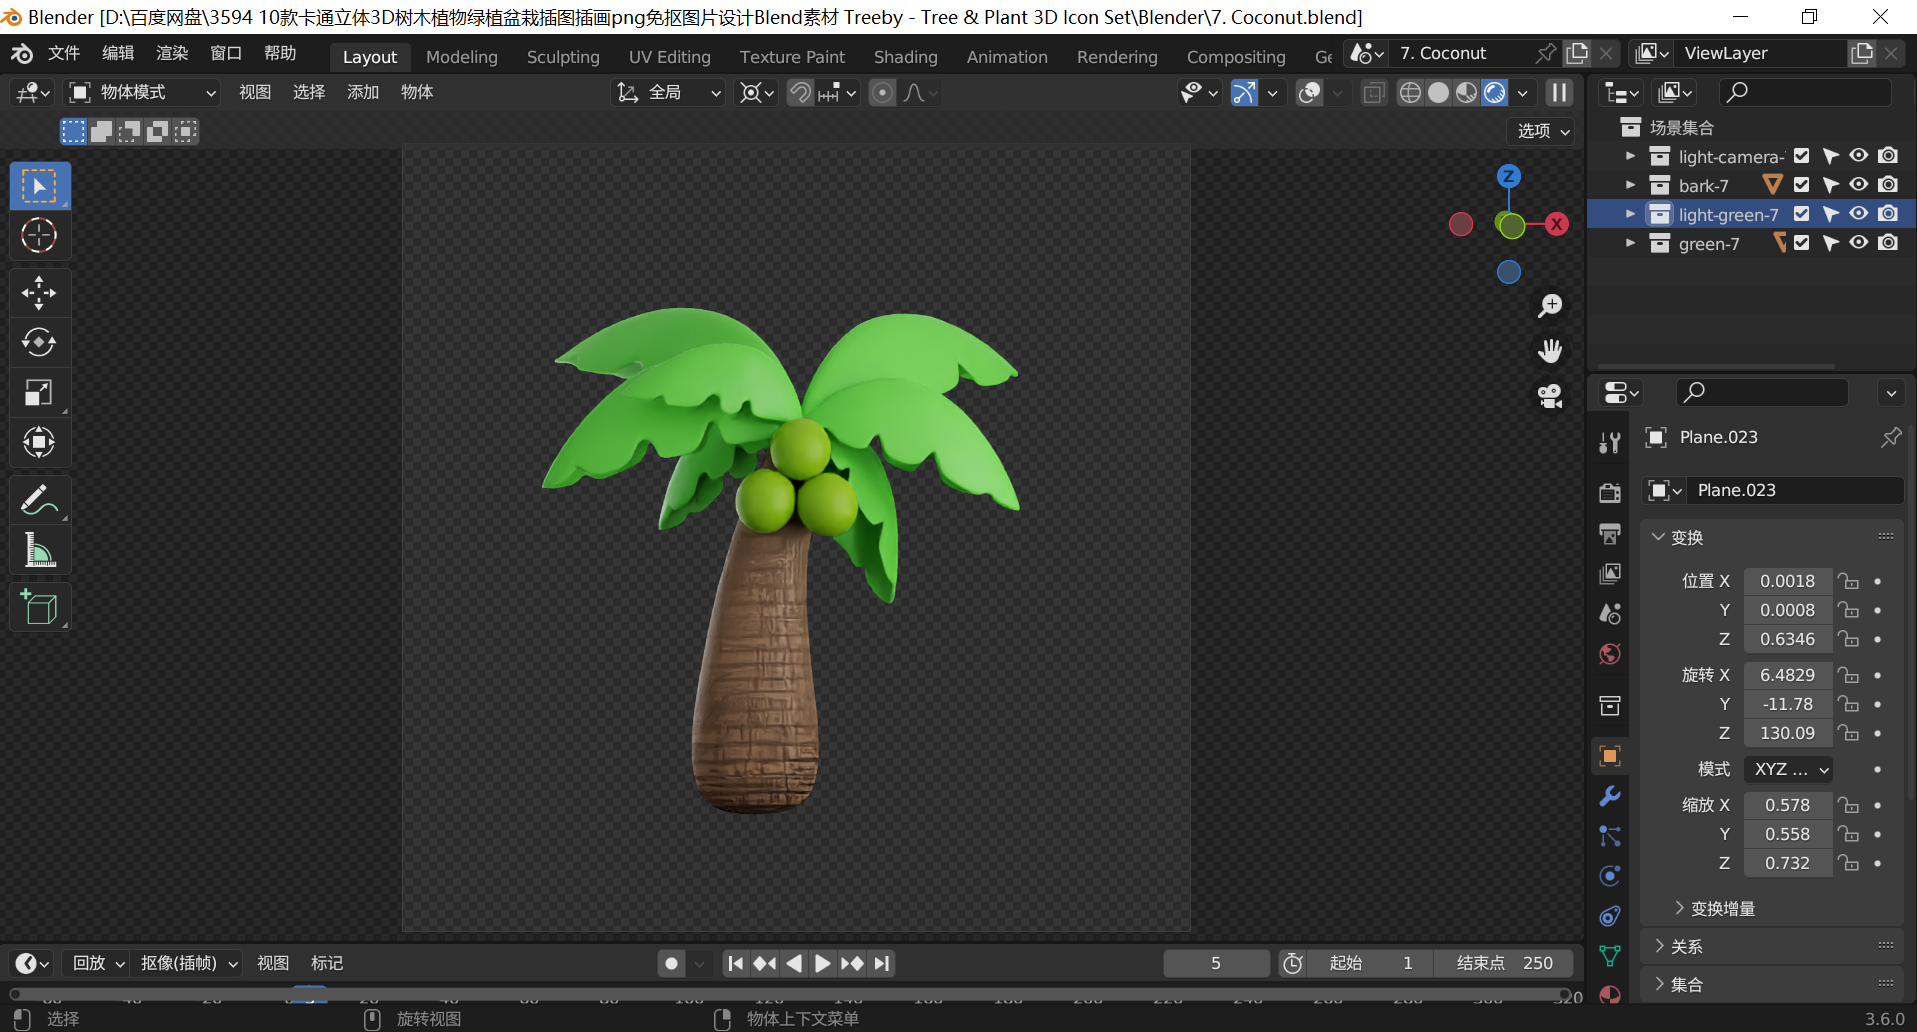Switch to the Sculpting workspace tab

pyautogui.click(x=563, y=57)
